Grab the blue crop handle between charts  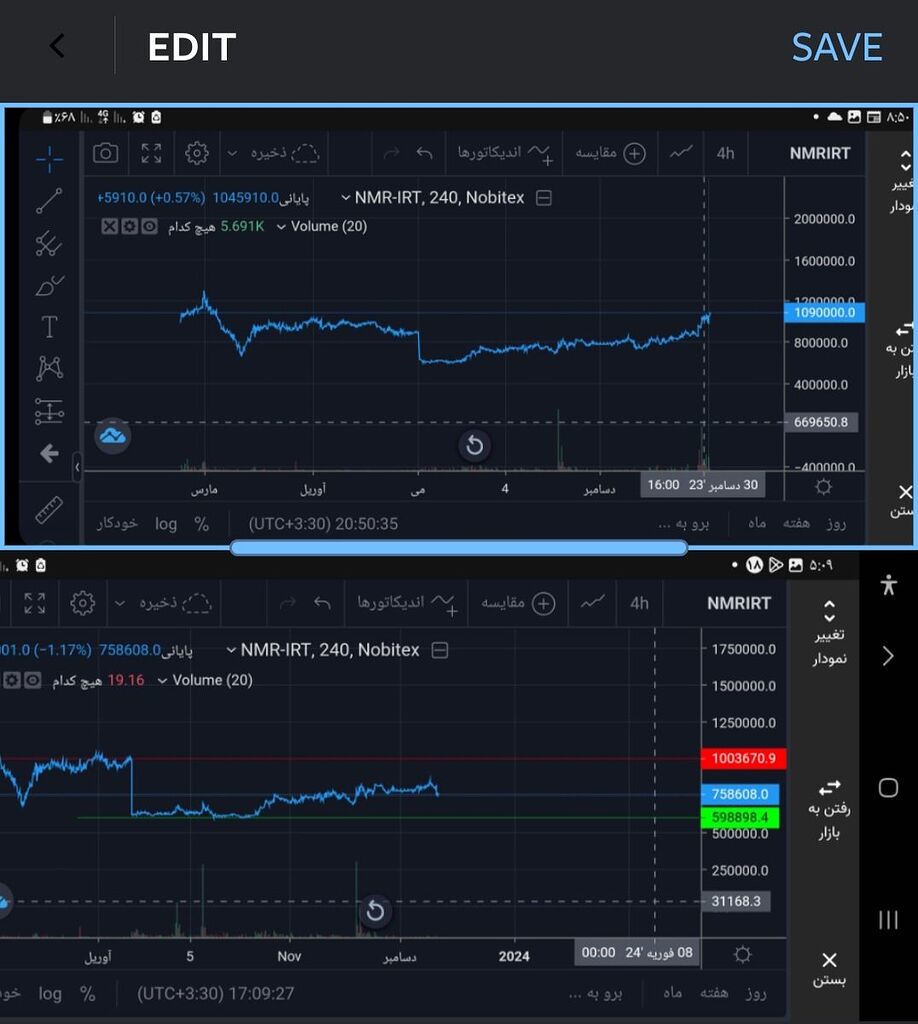[x=458, y=547]
